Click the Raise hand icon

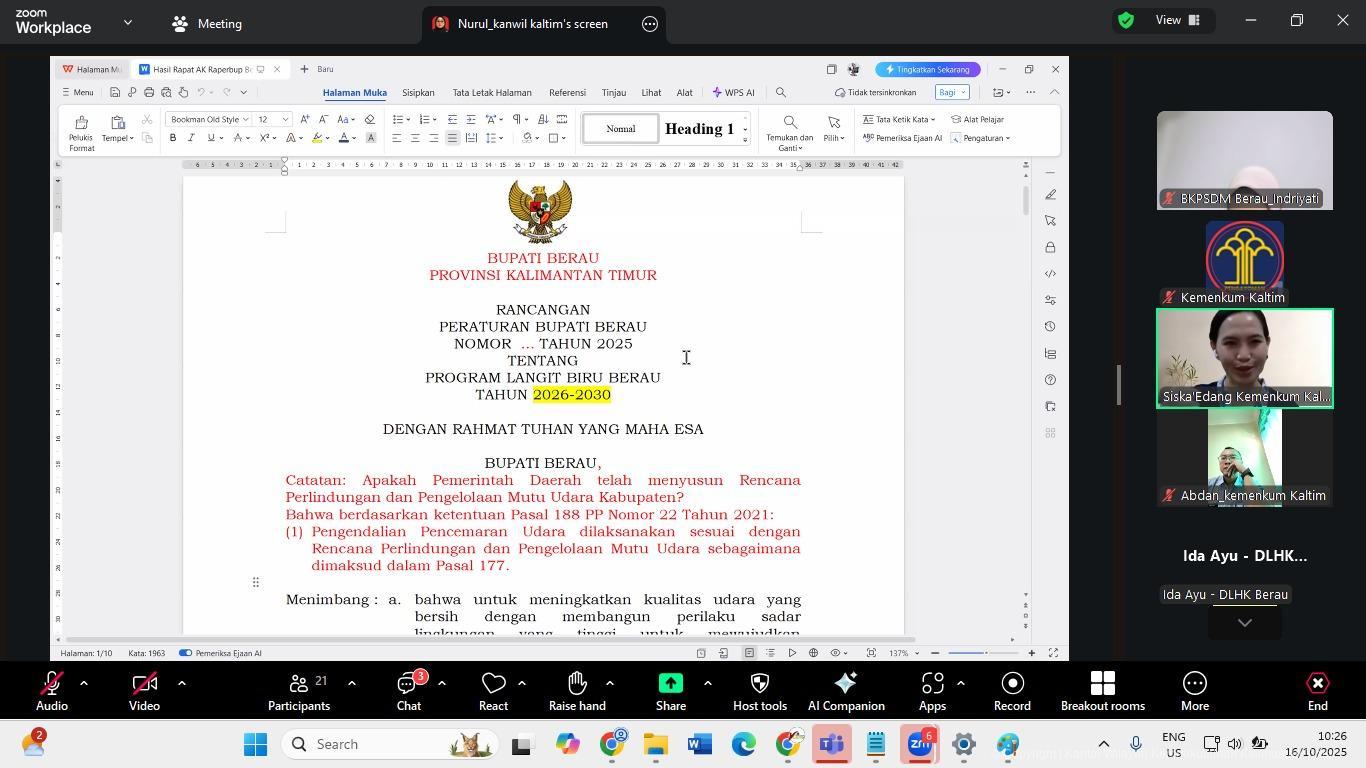pyautogui.click(x=577, y=684)
